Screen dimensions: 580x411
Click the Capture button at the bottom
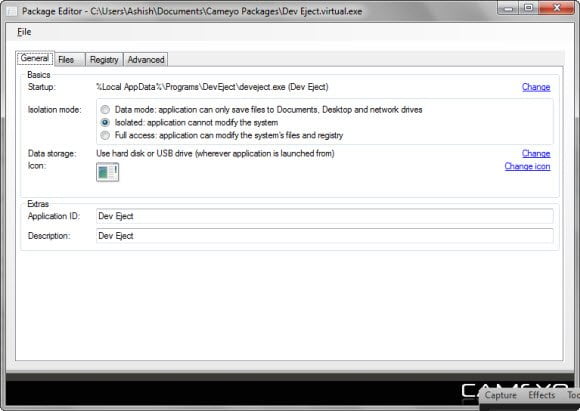coord(501,395)
